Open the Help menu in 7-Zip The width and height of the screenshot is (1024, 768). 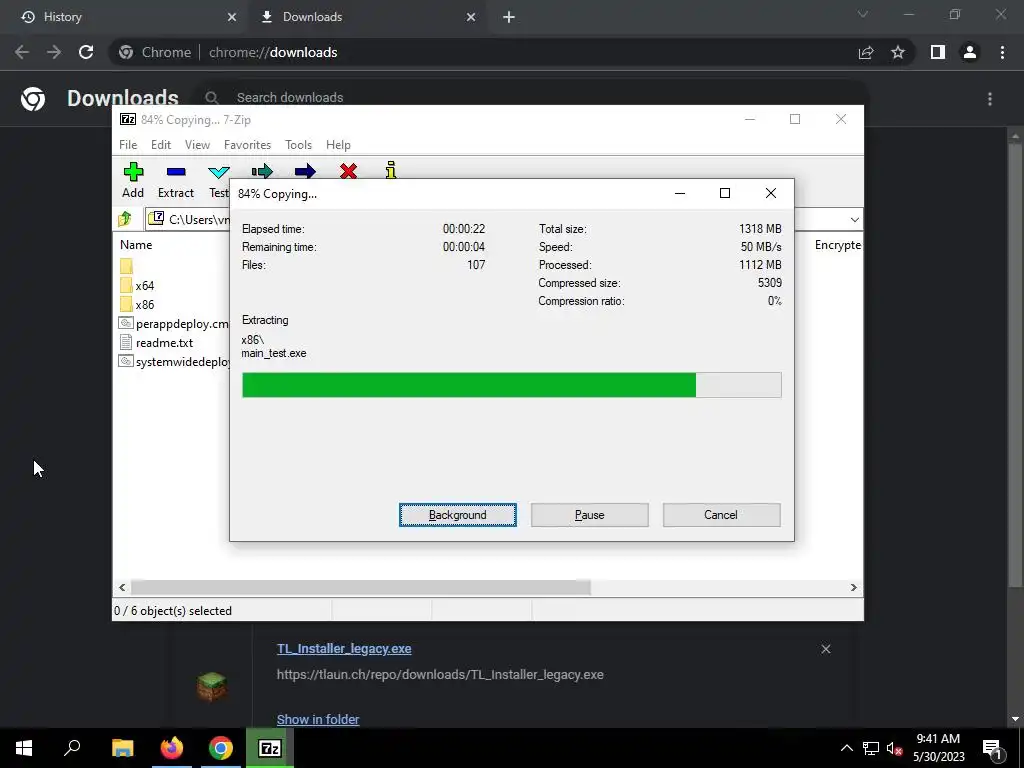(338, 145)
